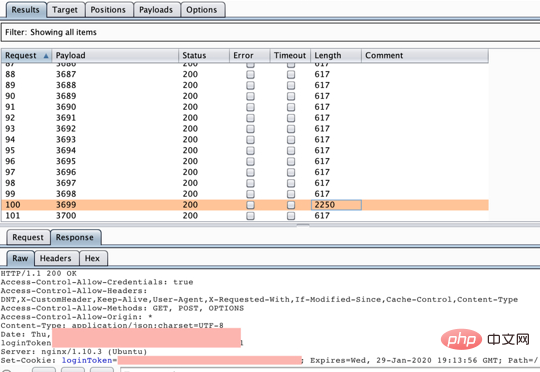
Task: Click the Length cell showing 2250
Action: [x=336, y=205]
